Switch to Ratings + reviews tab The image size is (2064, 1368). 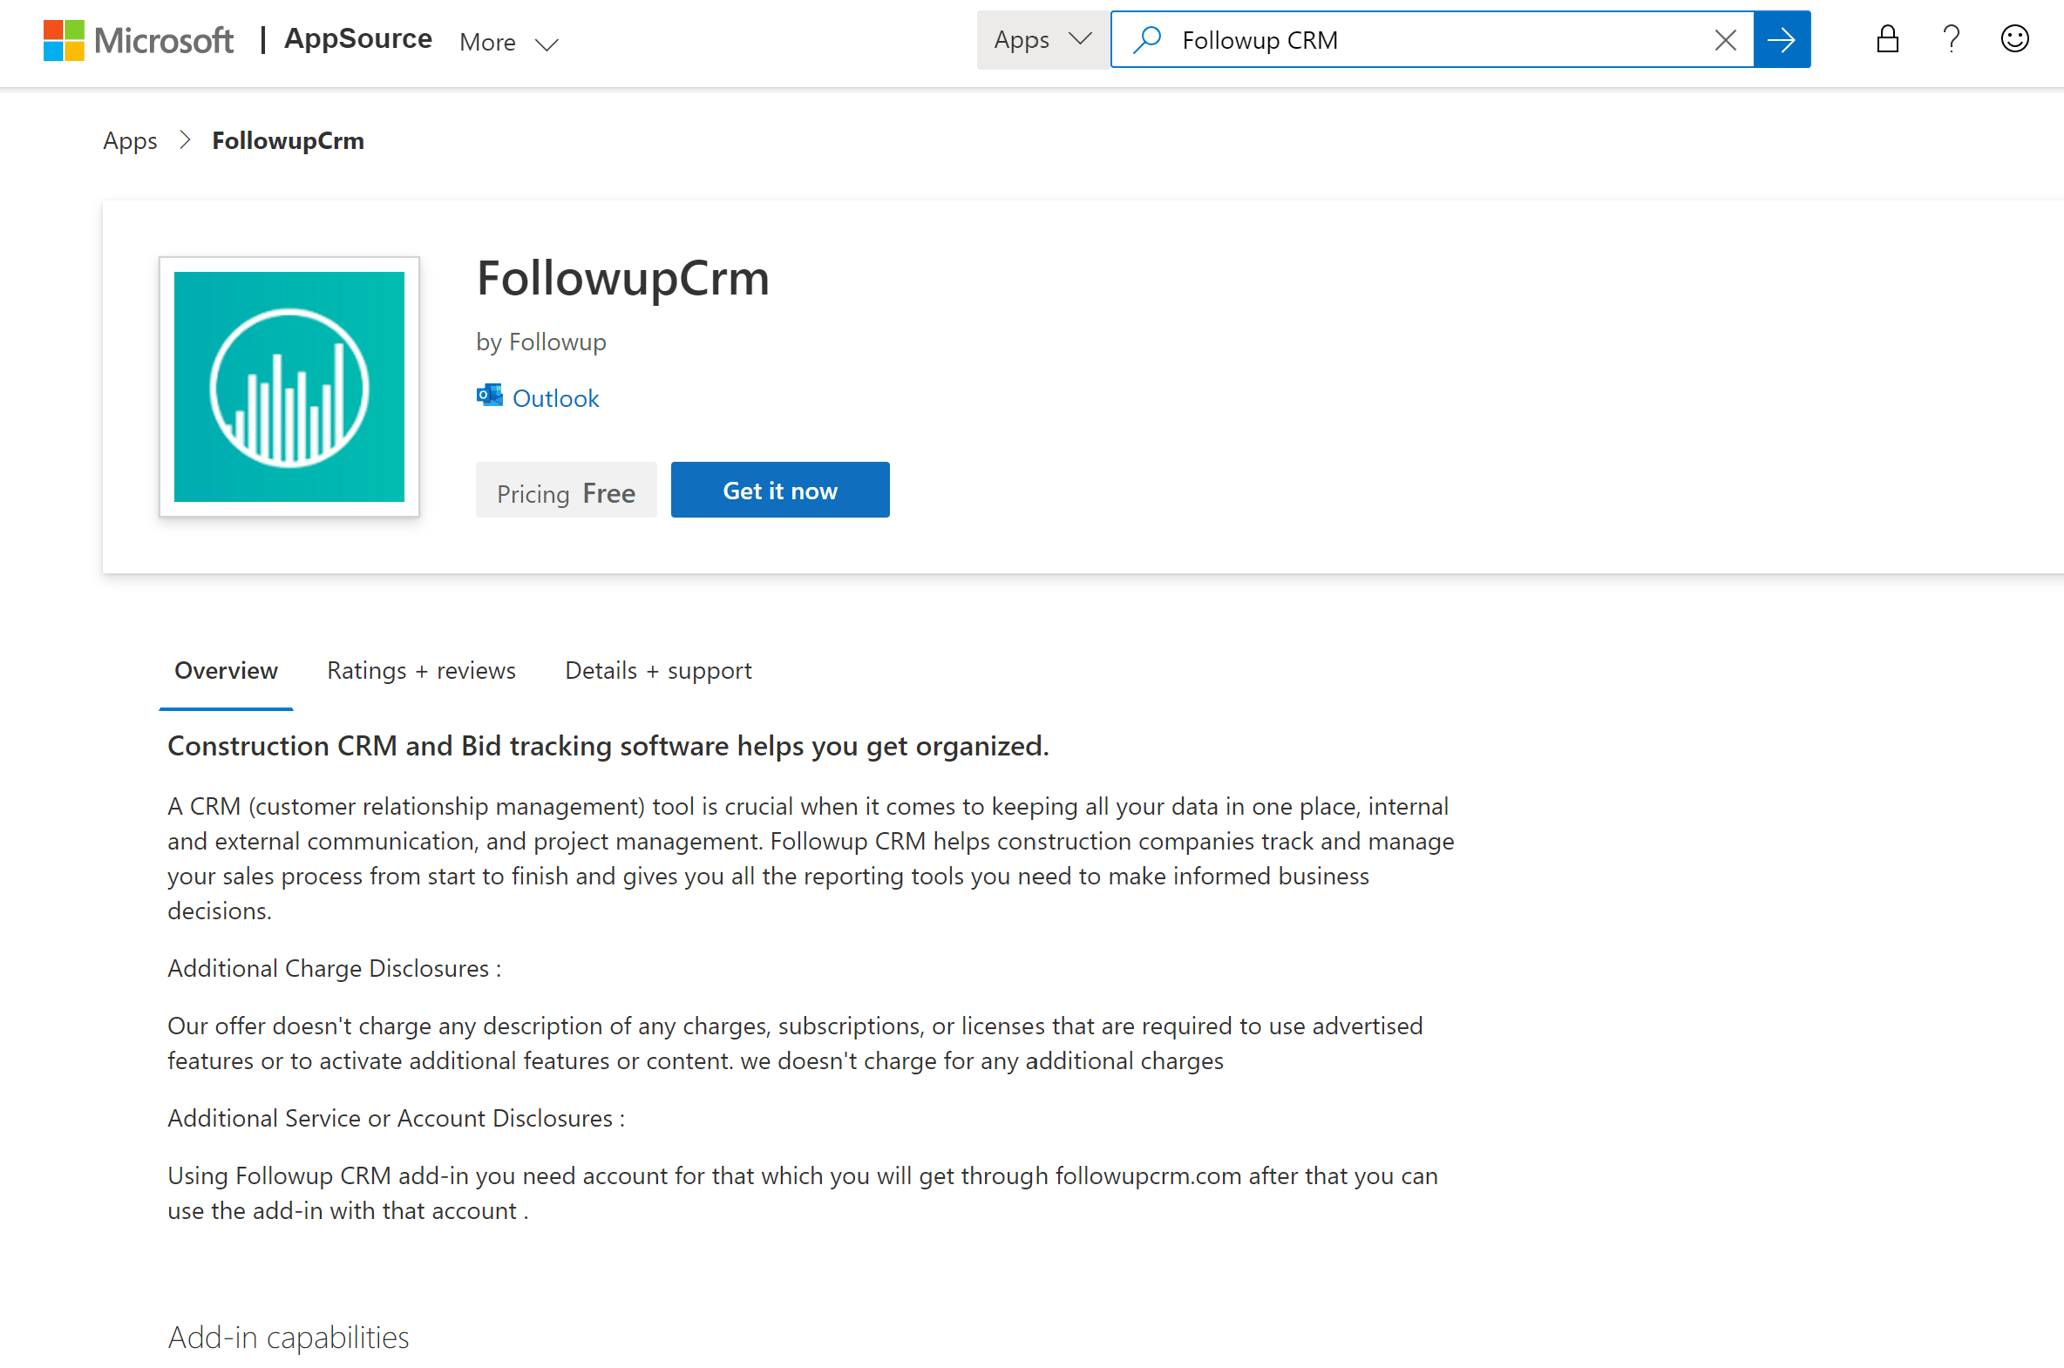tap(421, 671)
